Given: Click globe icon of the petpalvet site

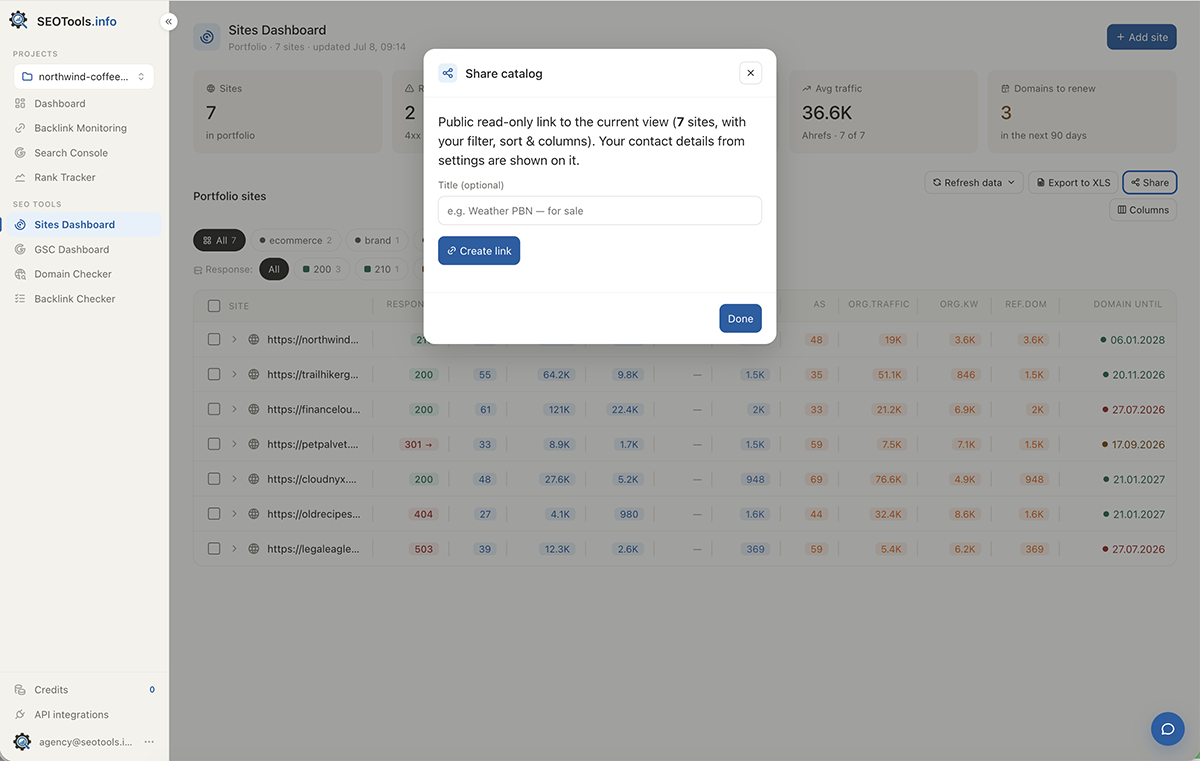Looking at the screenshot, I should point(254,444).
